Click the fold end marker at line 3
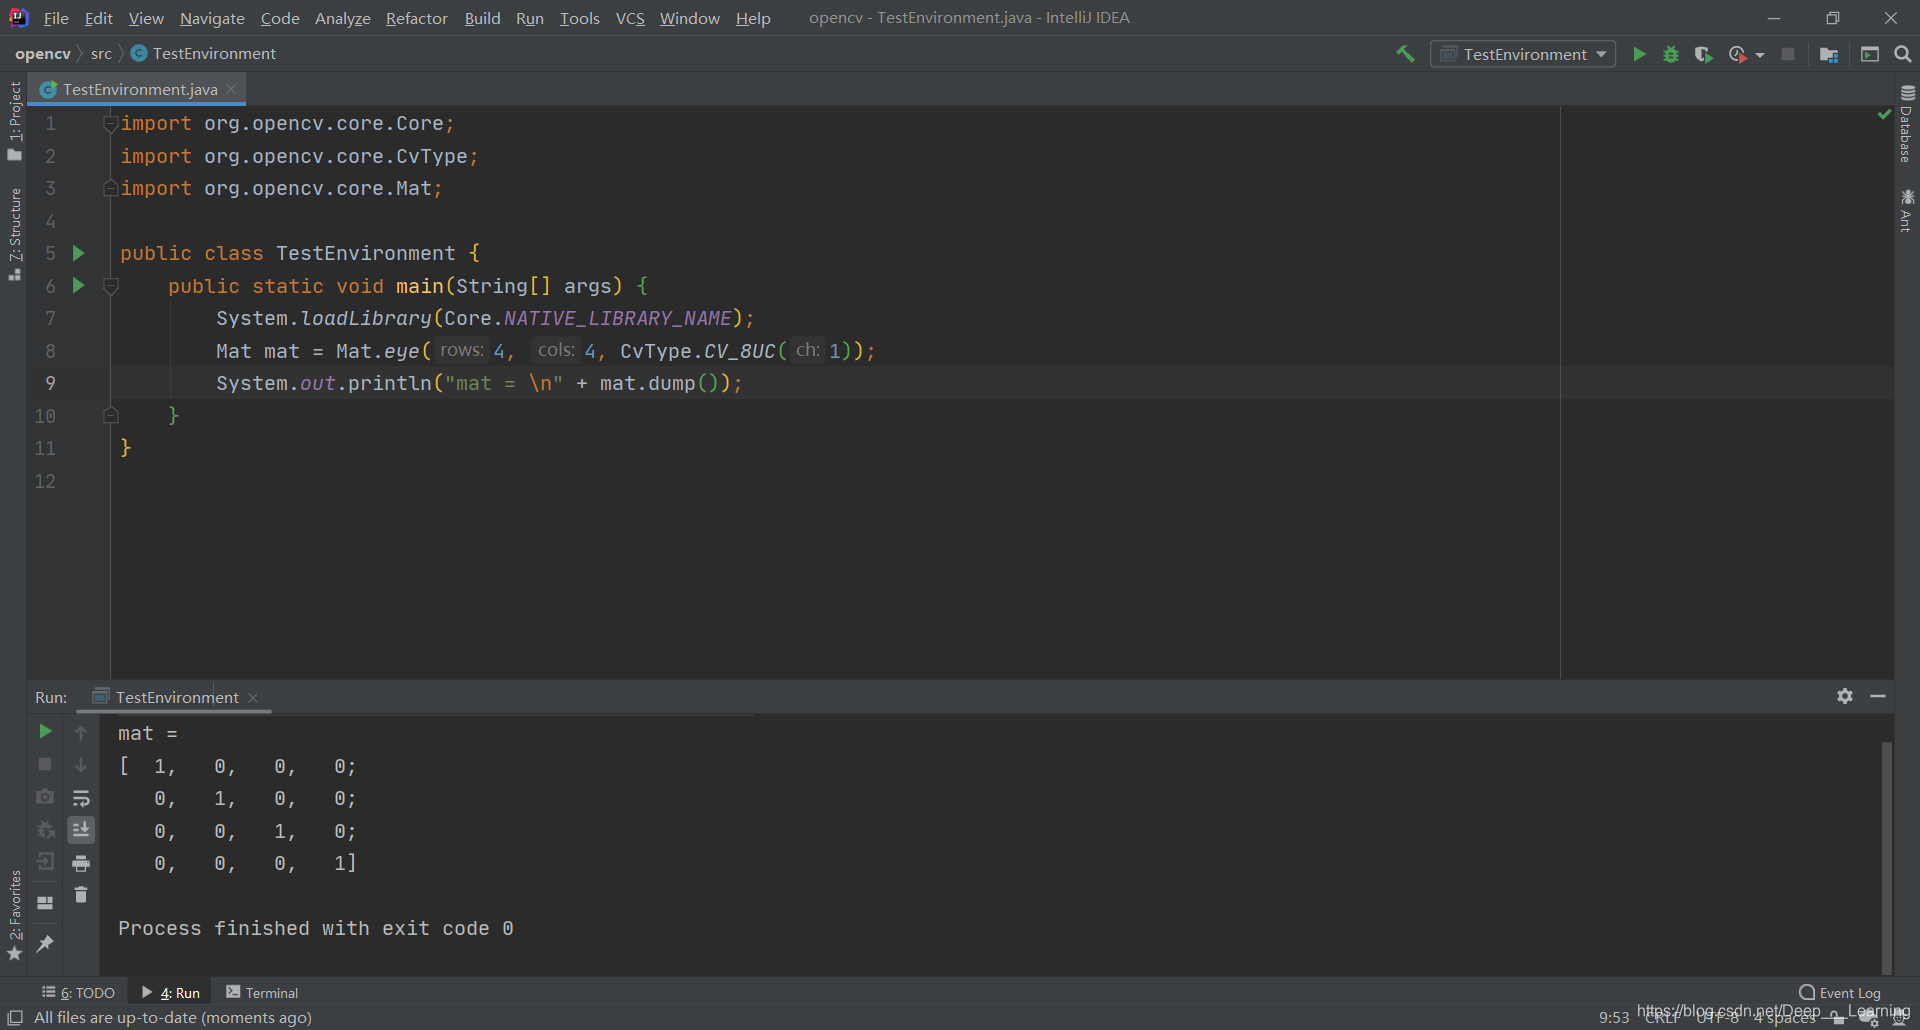 tap(111, 188)
